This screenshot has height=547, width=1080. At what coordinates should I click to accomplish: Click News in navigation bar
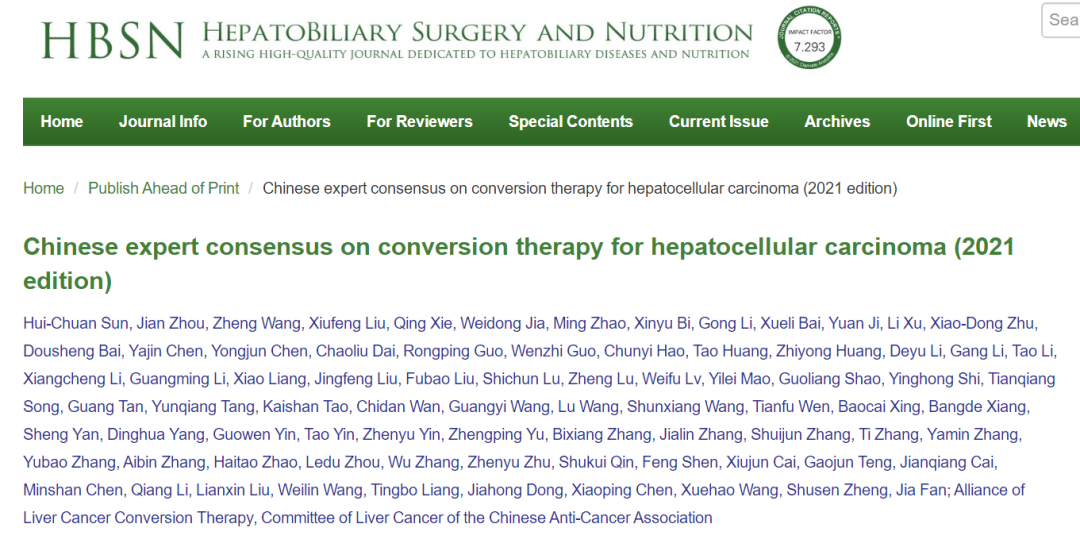pos(1046,122)
